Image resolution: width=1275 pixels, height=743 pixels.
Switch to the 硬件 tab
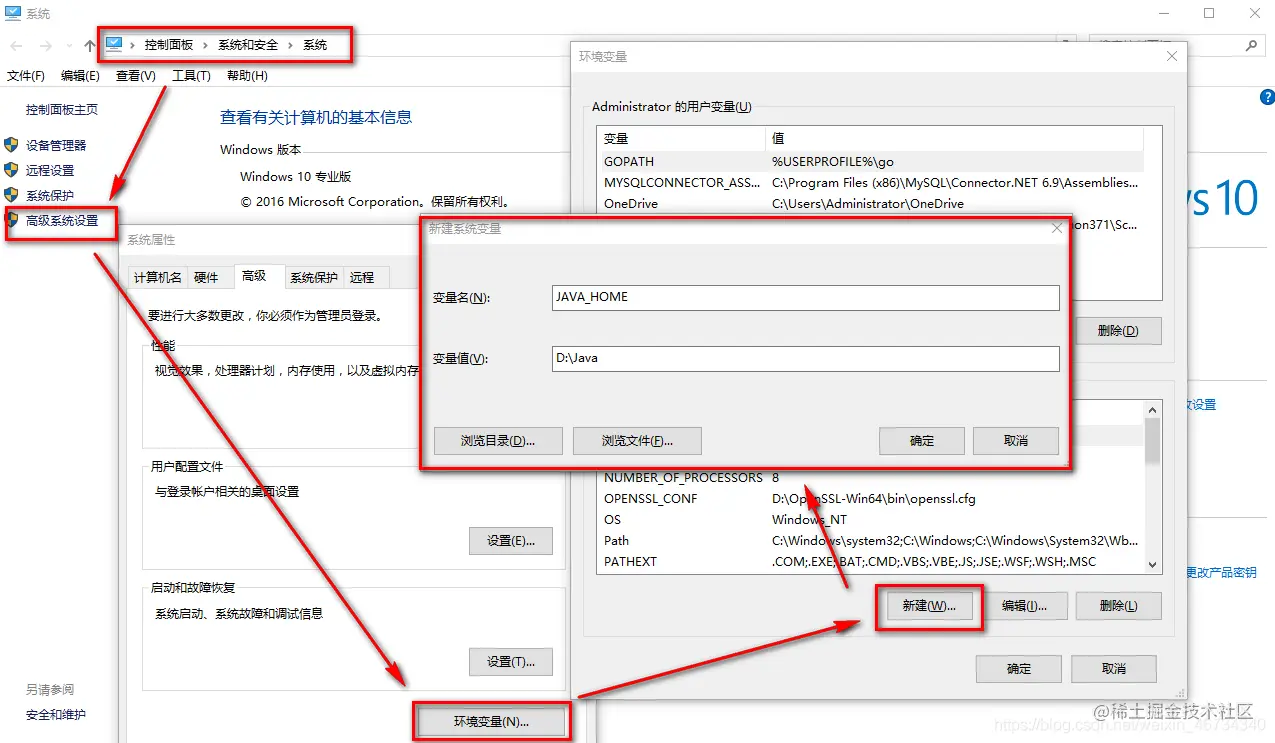206,278
